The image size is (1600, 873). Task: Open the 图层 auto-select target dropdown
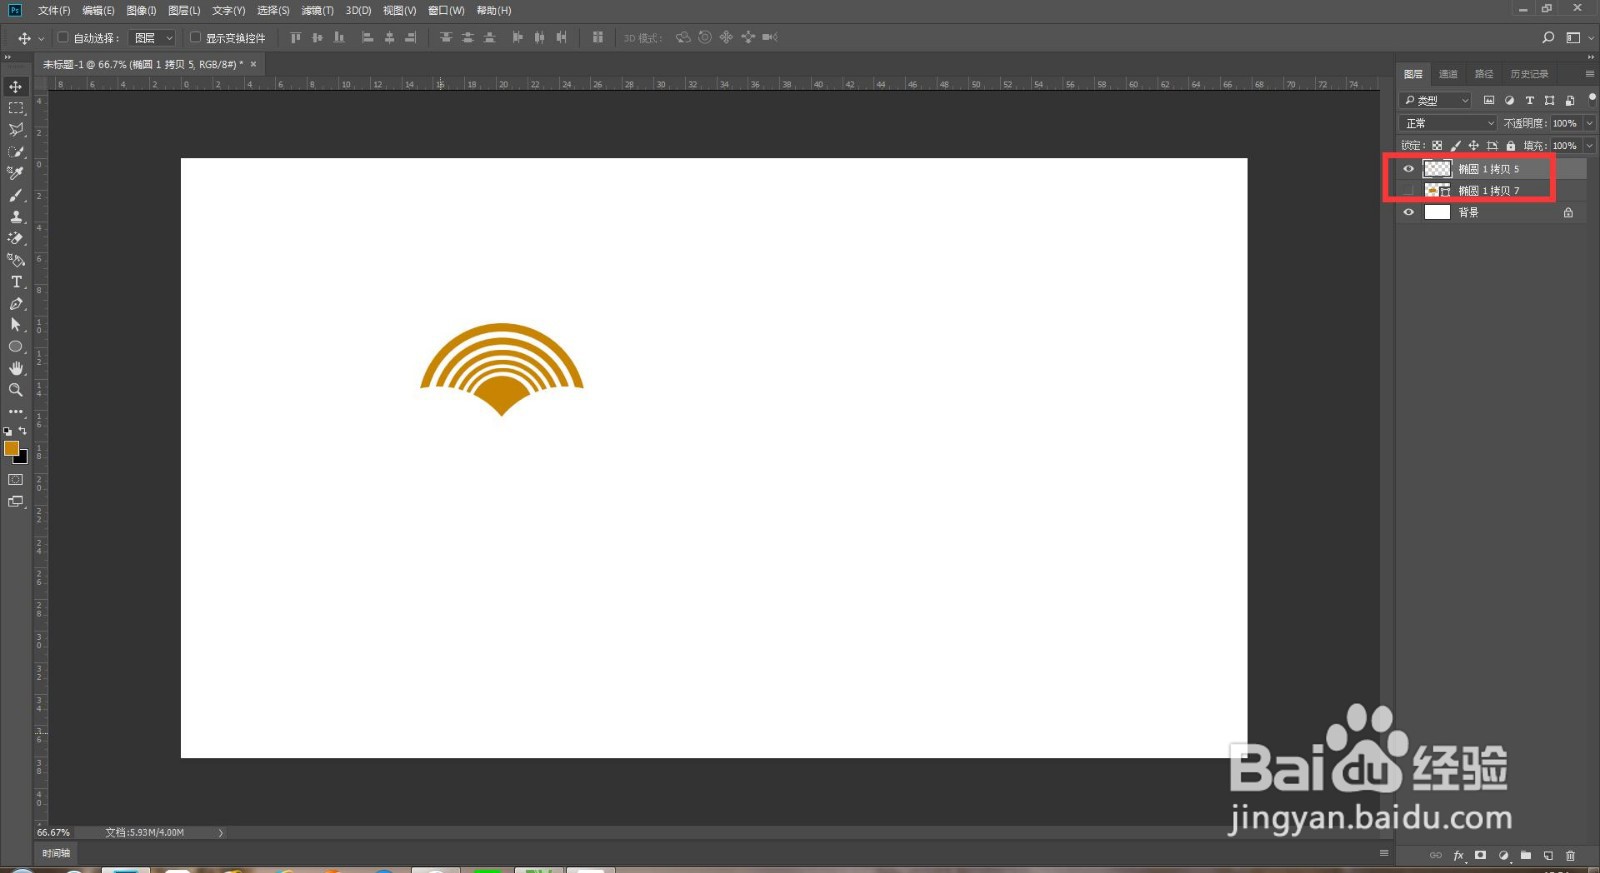tap(154, 38)
